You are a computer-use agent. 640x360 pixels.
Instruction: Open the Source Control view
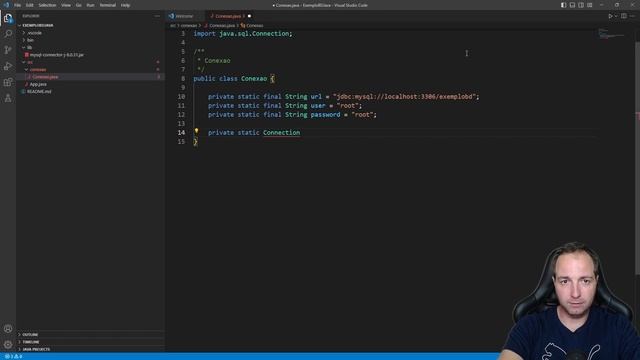(x=8, y=50)
